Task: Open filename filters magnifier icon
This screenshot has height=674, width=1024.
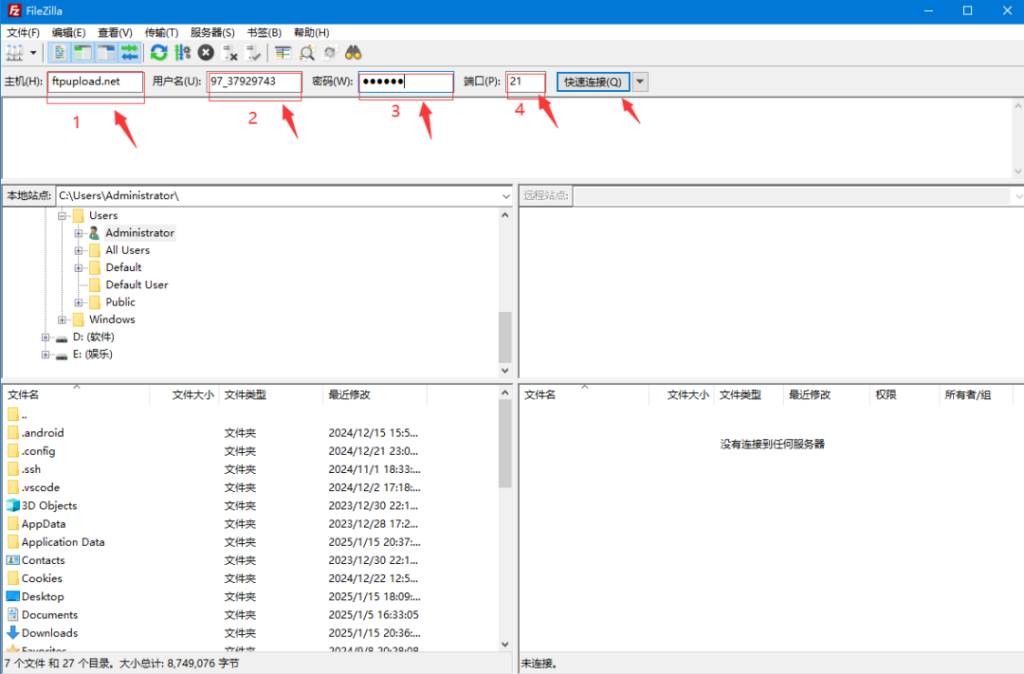Action: (307, 52)
